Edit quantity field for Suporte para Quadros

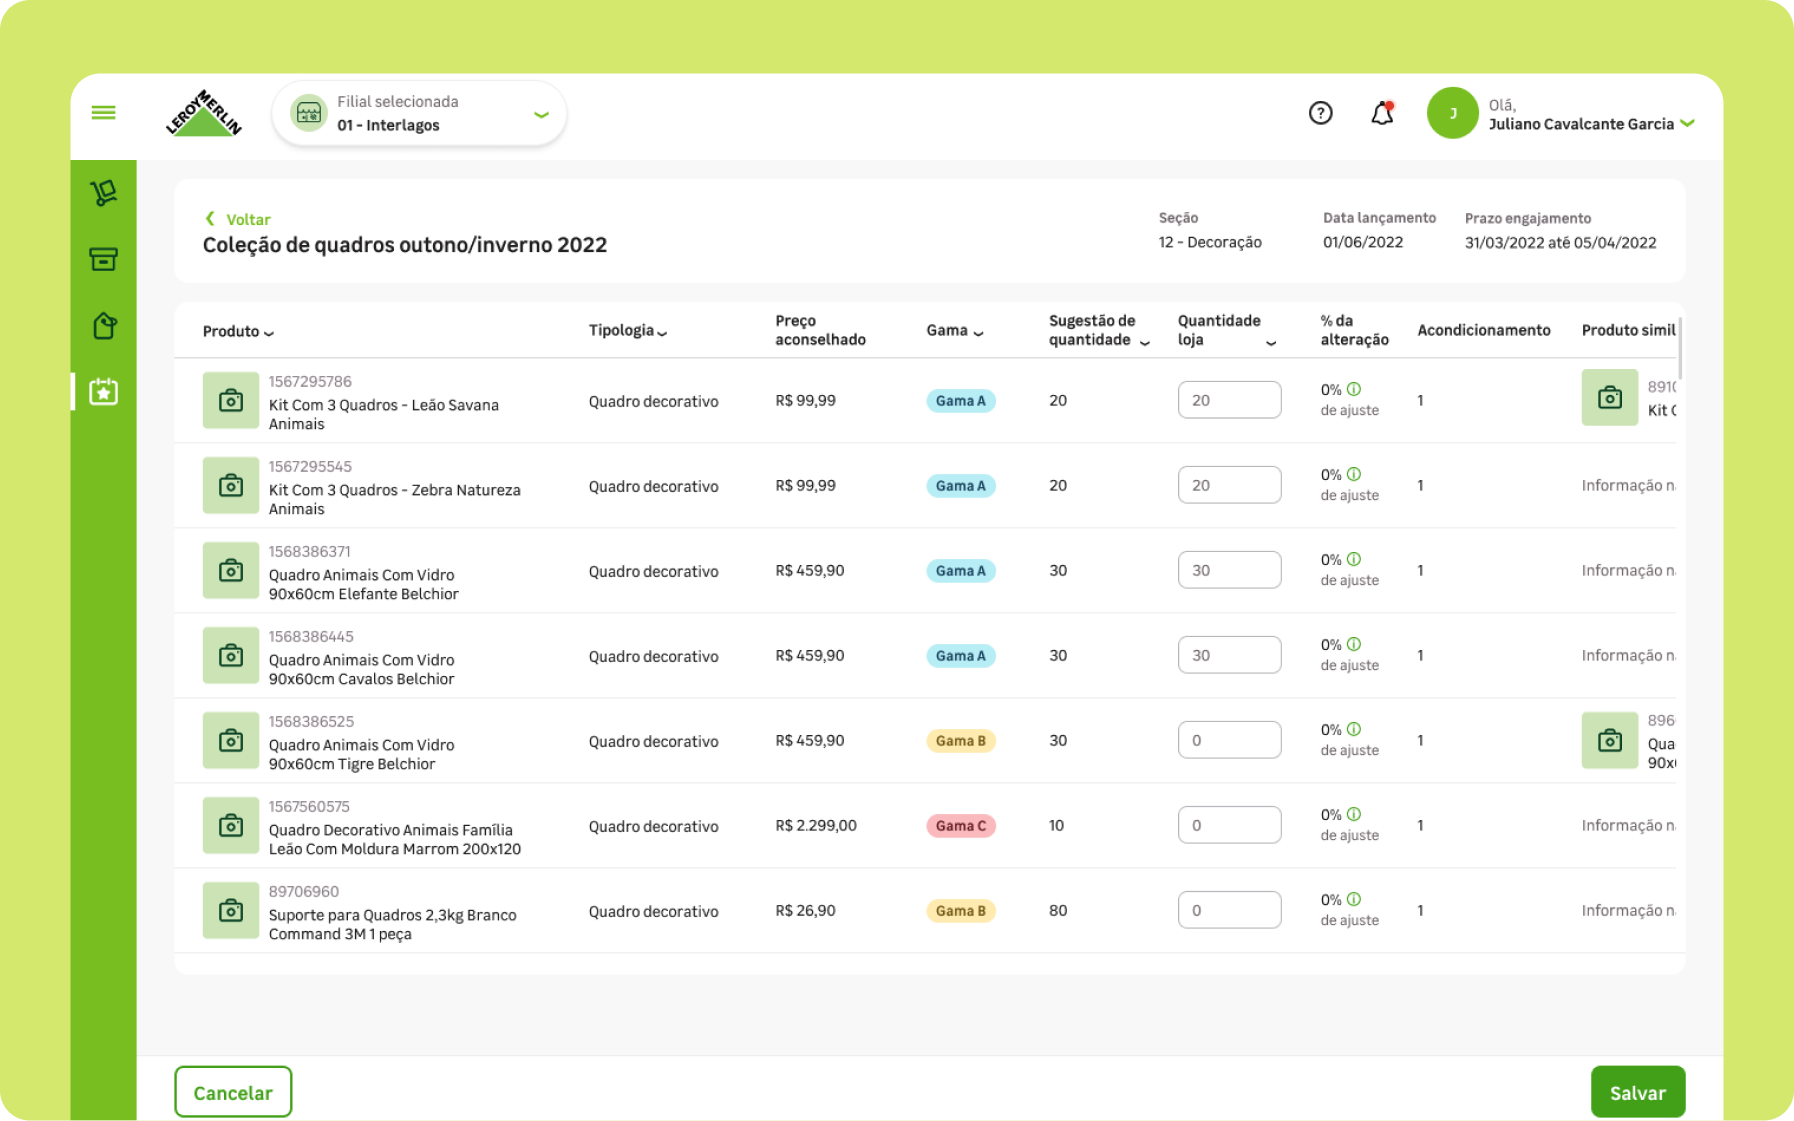click(1229, 910)
